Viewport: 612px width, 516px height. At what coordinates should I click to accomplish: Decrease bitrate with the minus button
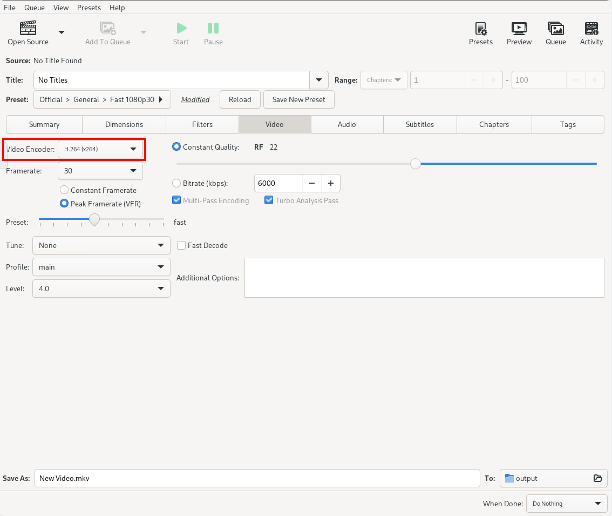pos(312,183)
